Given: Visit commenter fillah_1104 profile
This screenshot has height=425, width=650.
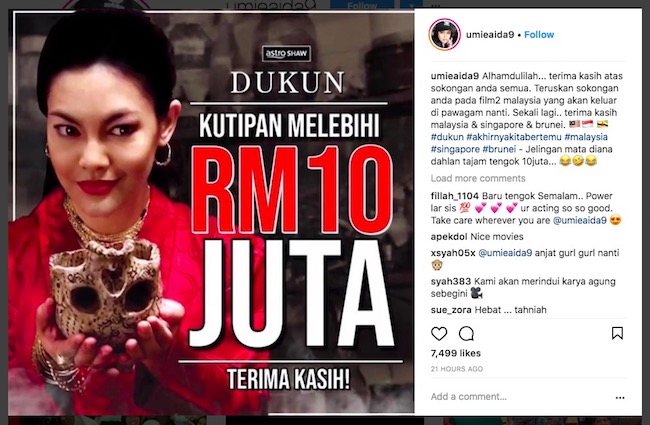Looking at the screenshot, I should (x=455, y=196).
